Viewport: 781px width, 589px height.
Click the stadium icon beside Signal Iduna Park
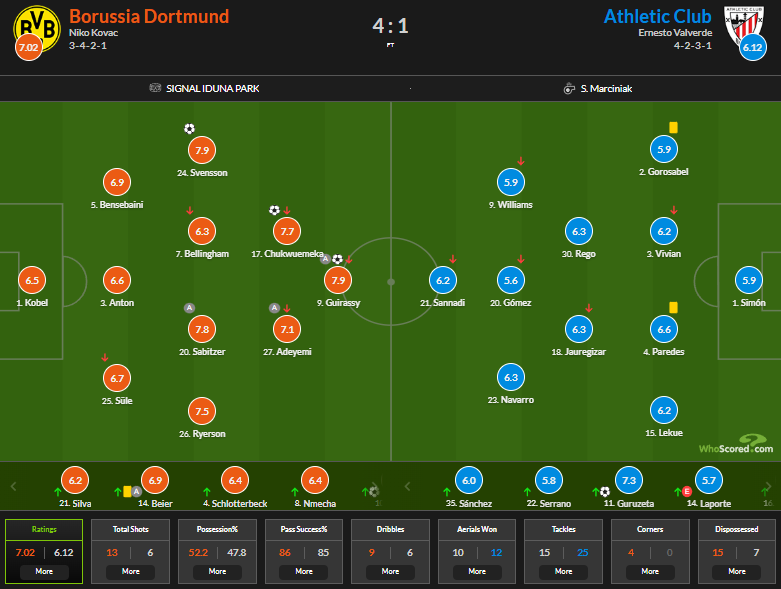(155, 88)
